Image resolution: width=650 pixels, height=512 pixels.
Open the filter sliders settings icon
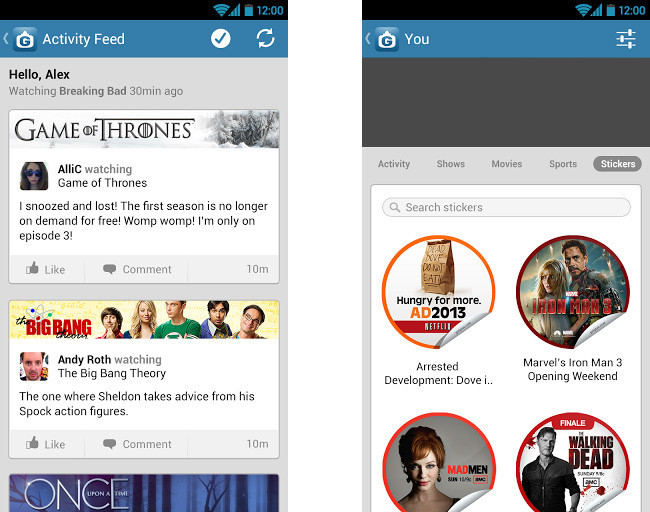pos(626,39)
